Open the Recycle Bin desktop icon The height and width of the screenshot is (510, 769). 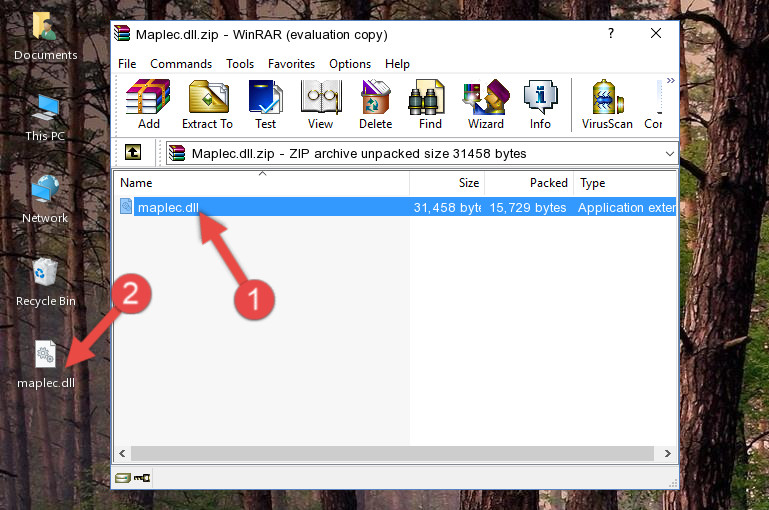point(46,282)
